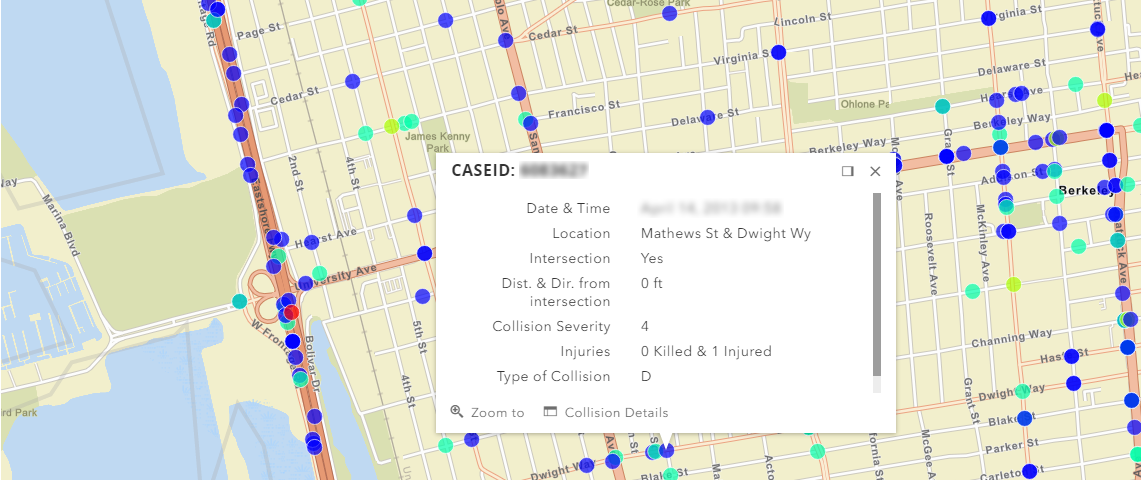Click the teal marker on Dwight Way at right
This screenshot has height=480, width=1141.
(1021, 391)
